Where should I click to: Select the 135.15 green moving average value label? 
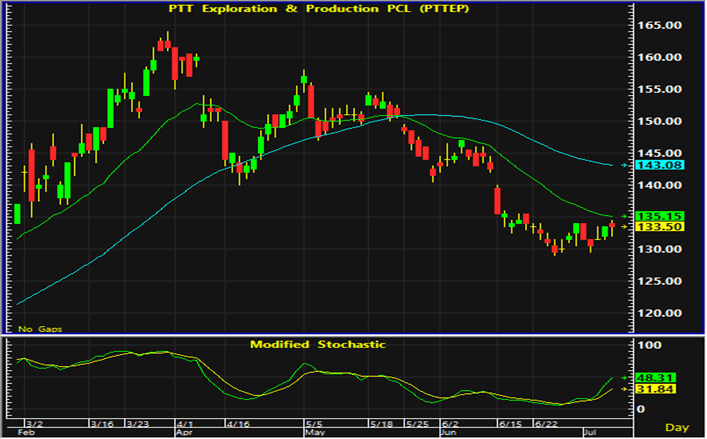[659, 216]
